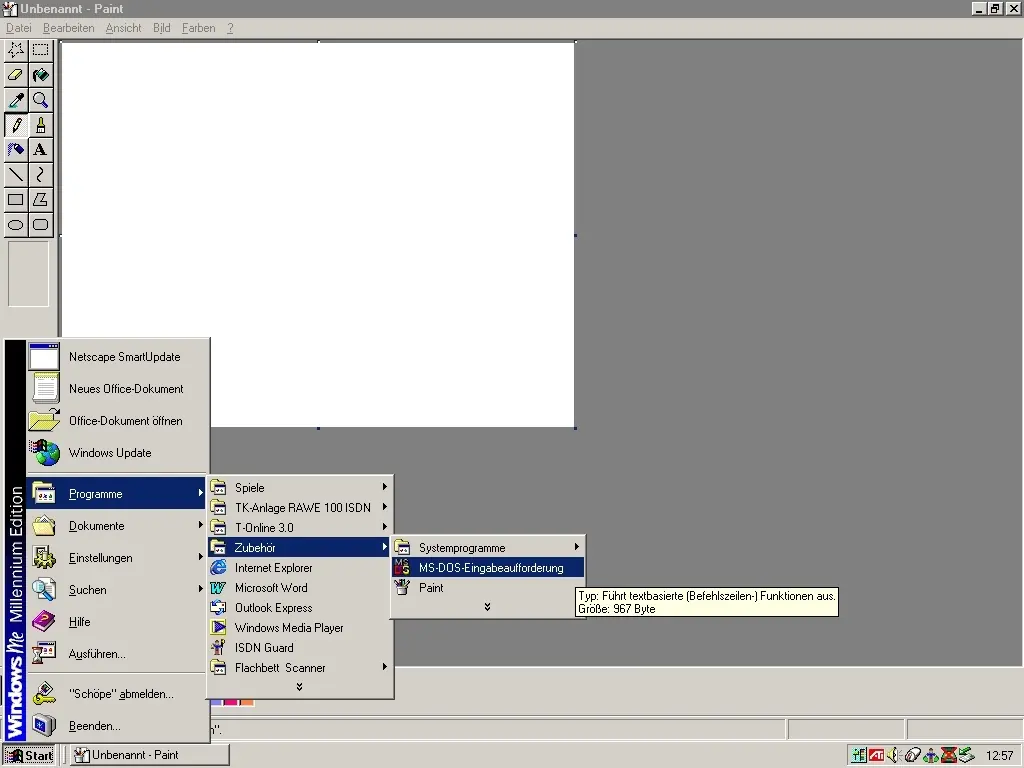
Task: Expand the T-Online 3.0 folder
Action: point(300,528)
